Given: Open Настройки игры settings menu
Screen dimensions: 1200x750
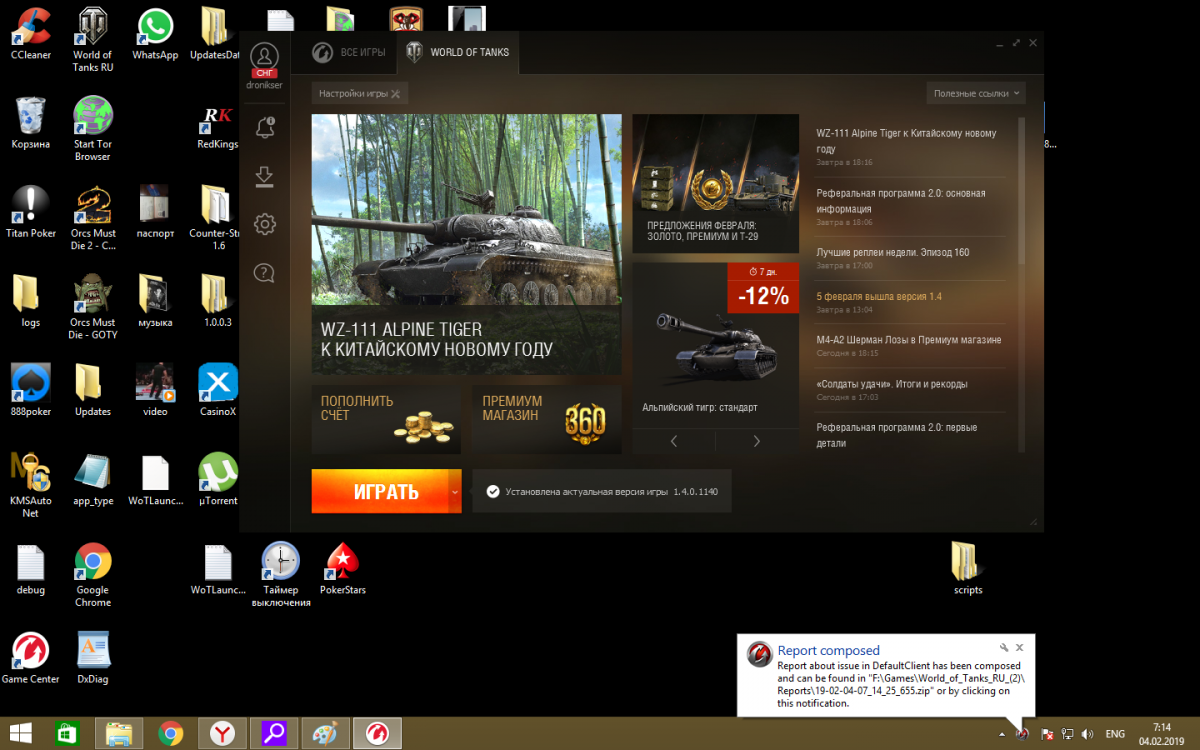Looking at the screenshot, I should point(359,93).
